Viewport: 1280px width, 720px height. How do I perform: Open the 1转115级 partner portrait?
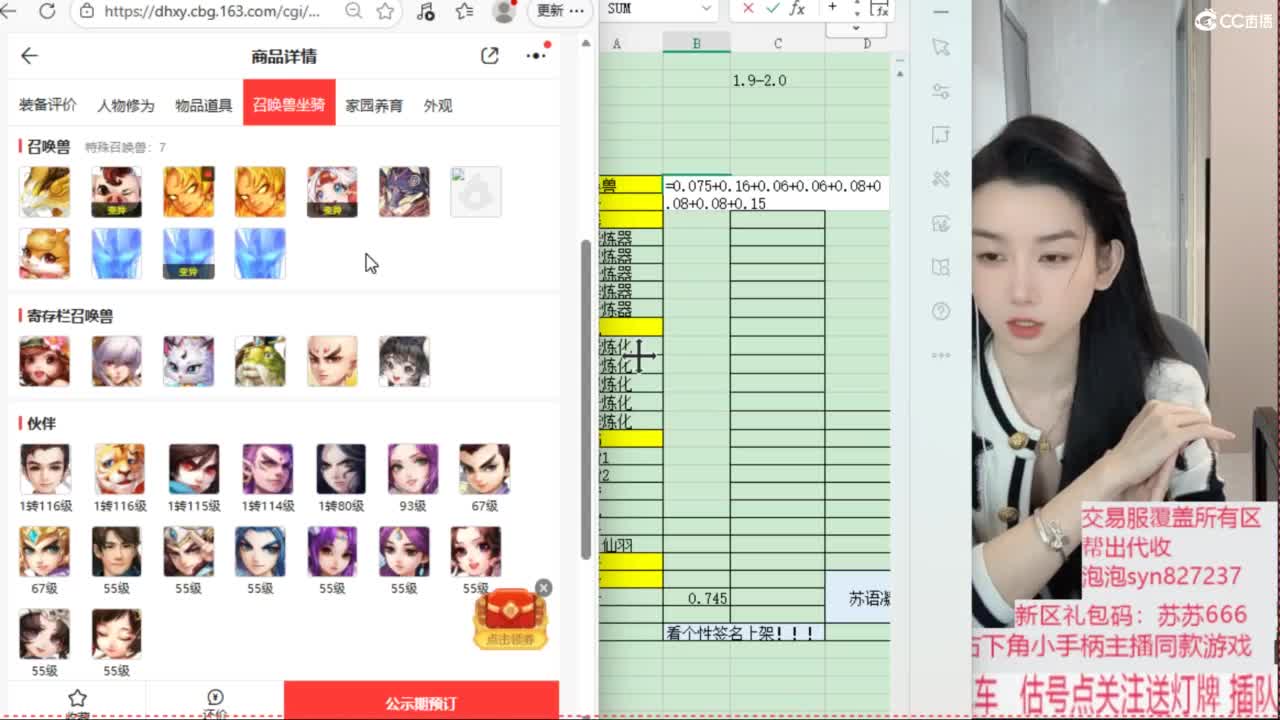coord(193,469)
